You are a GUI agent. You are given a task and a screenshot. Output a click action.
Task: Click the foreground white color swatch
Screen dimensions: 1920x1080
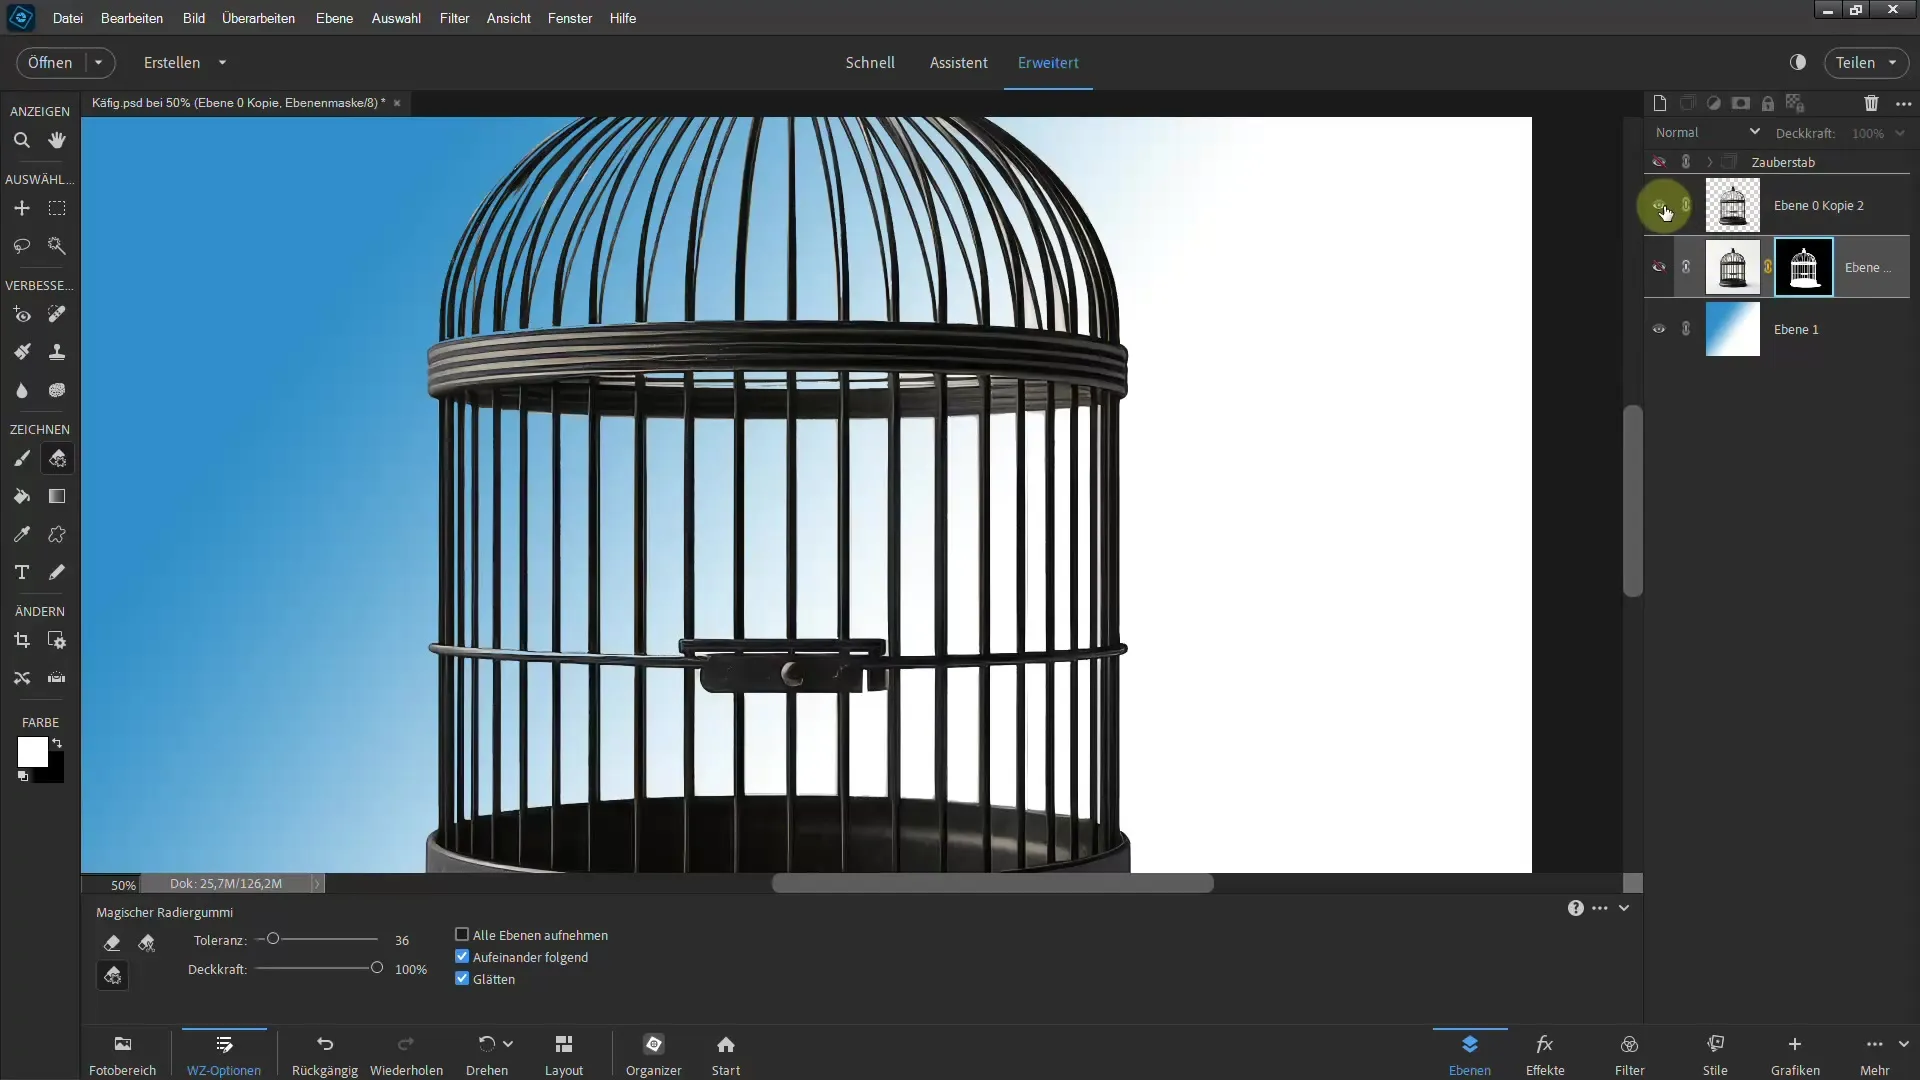(x=32, y=752)
